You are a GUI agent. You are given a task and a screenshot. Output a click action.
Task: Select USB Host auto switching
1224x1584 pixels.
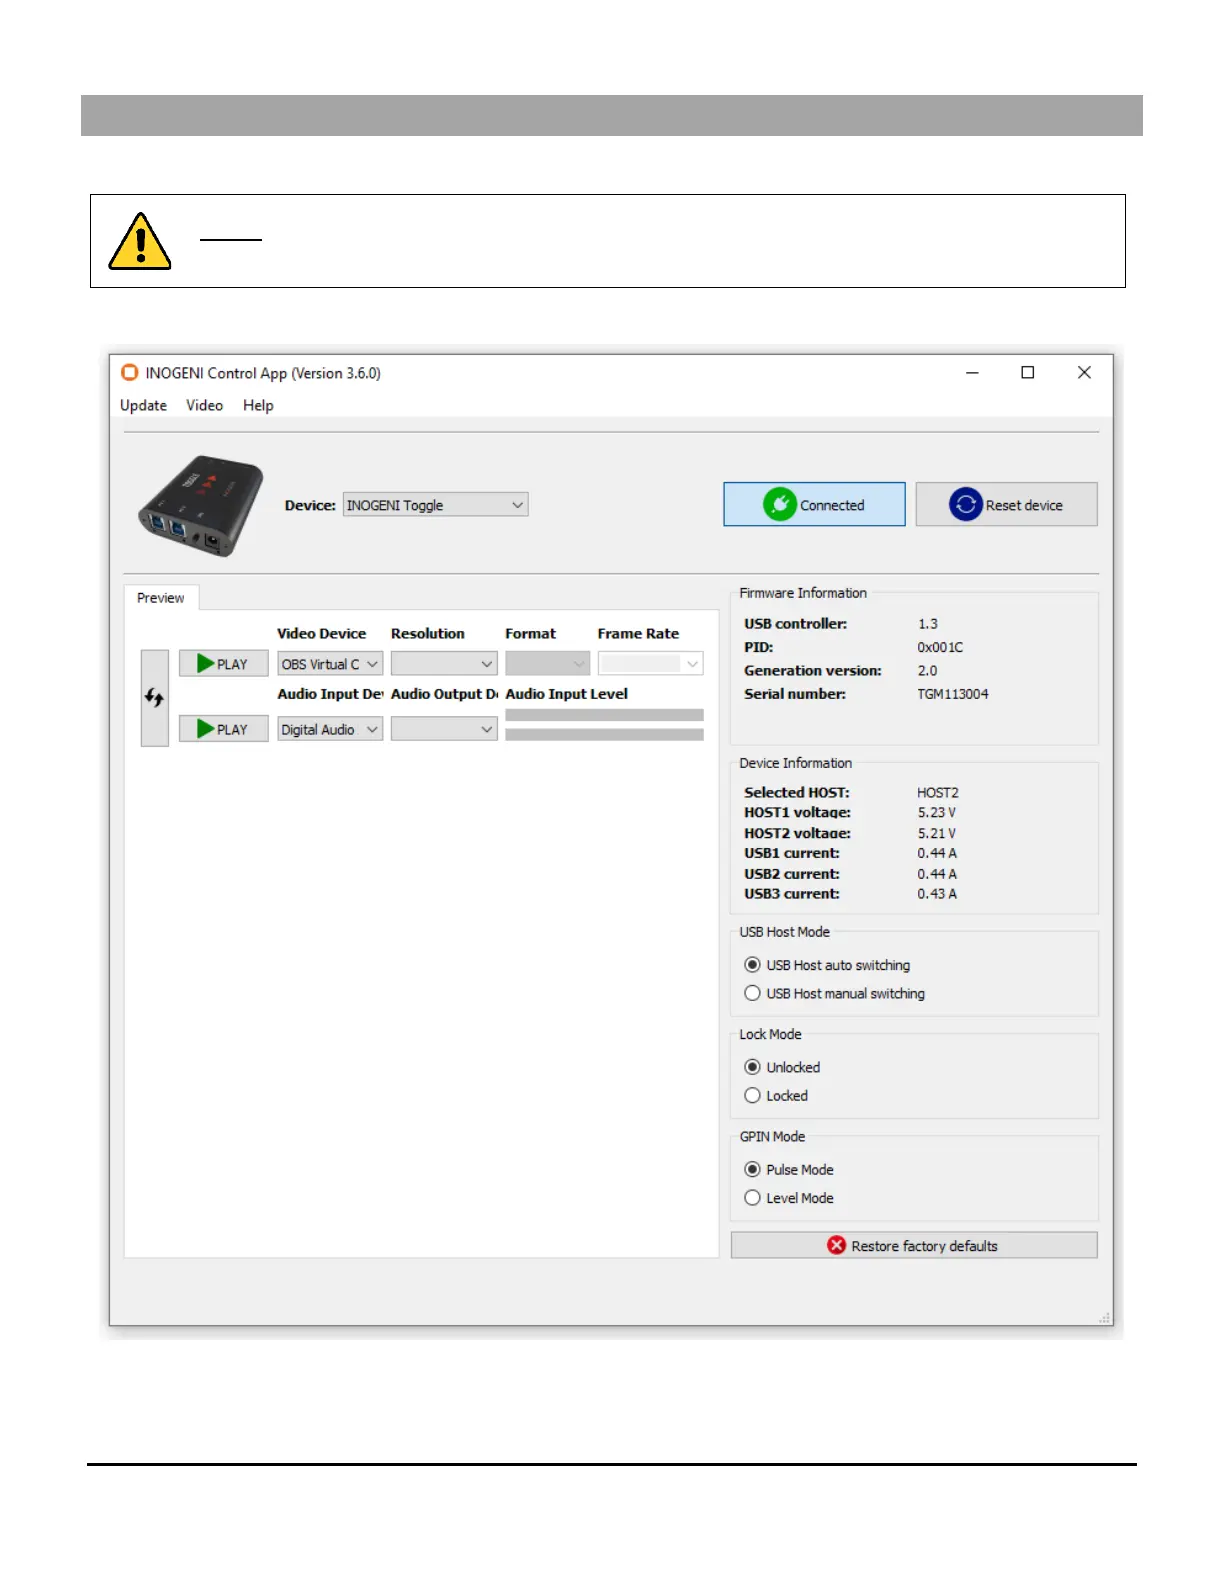coord(827,965)
